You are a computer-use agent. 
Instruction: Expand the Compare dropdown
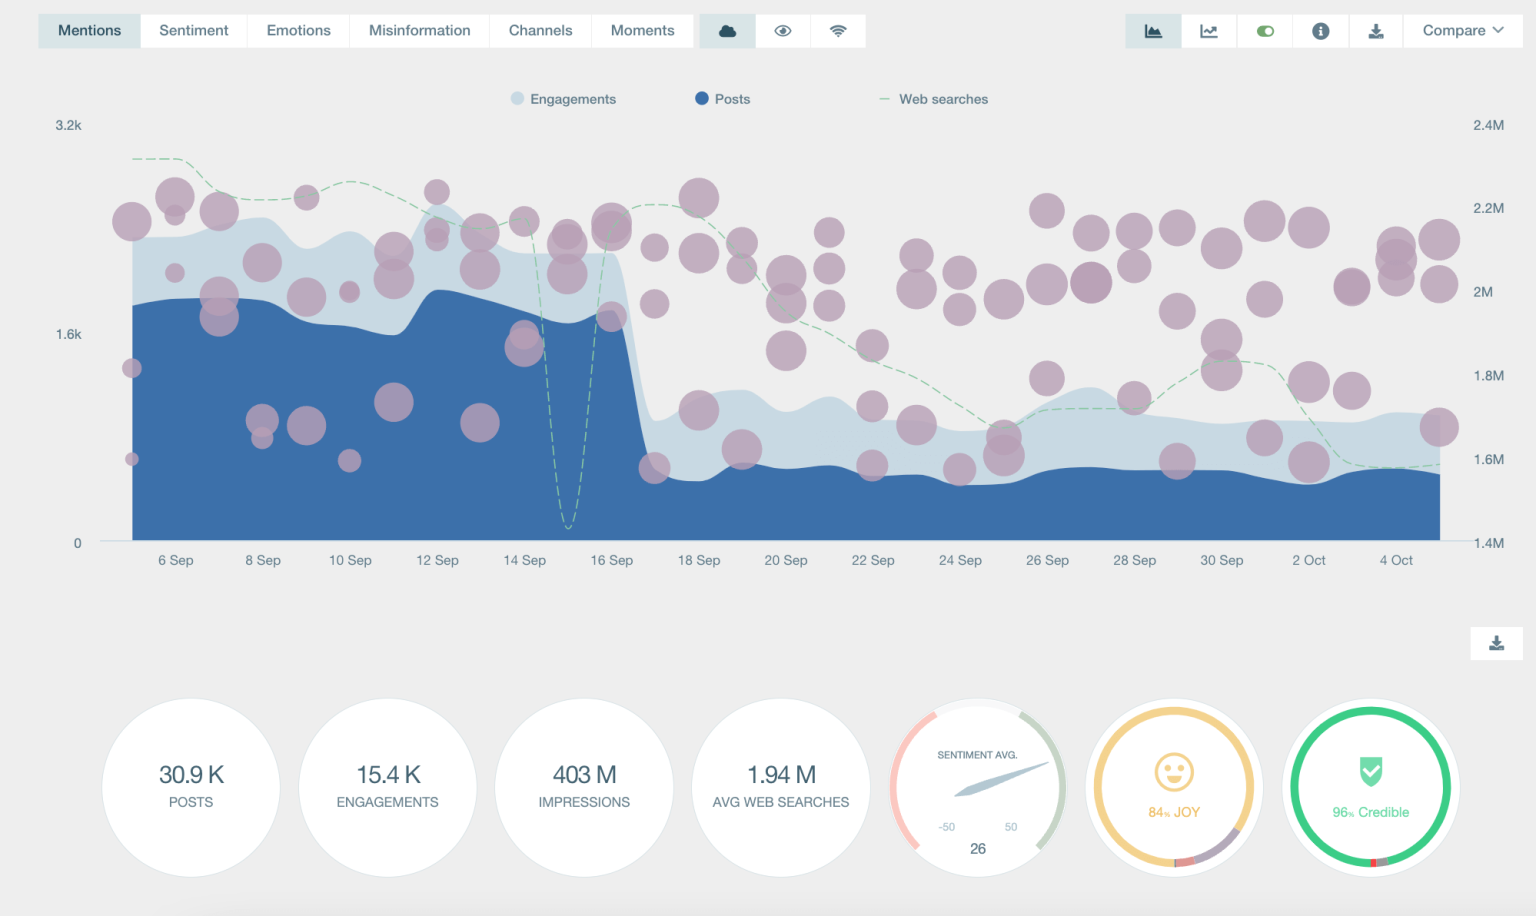[1462, 31]
